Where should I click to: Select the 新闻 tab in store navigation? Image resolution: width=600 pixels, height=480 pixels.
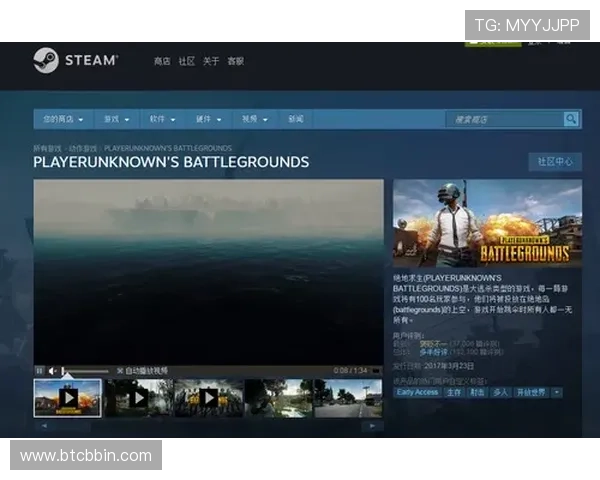295,119
